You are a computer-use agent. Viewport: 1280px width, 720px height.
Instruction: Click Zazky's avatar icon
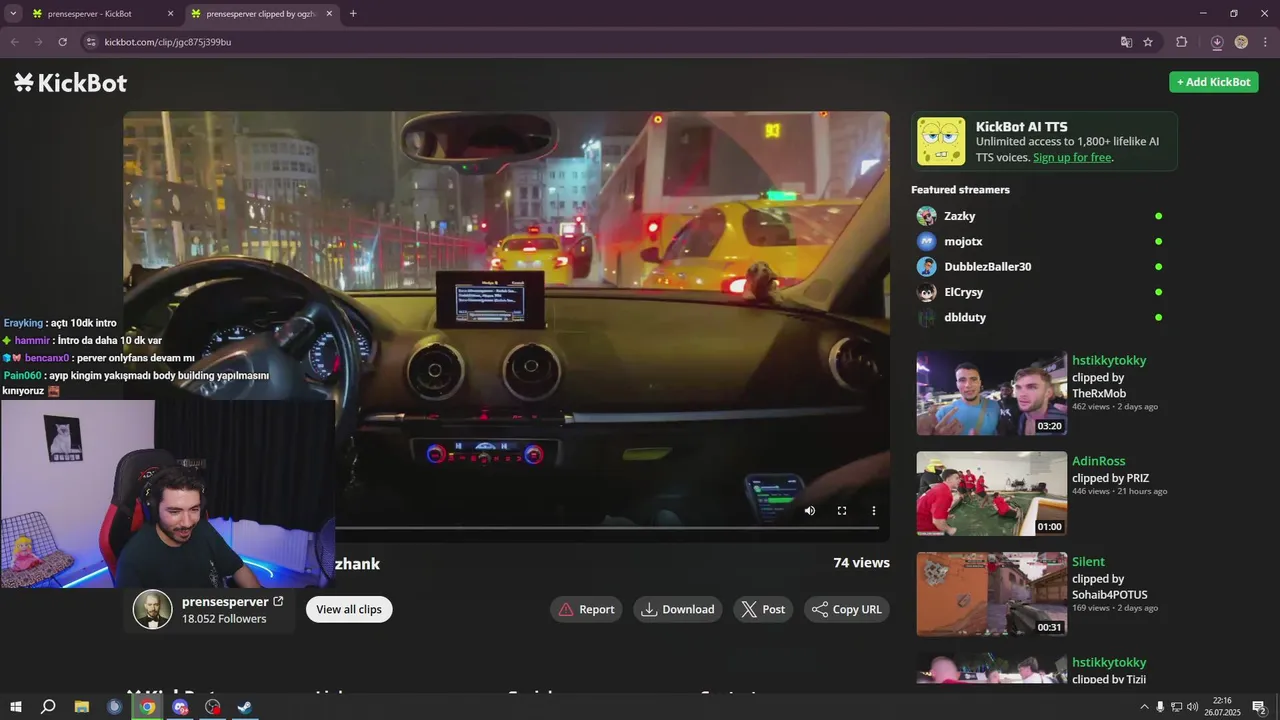coord(927,216)
